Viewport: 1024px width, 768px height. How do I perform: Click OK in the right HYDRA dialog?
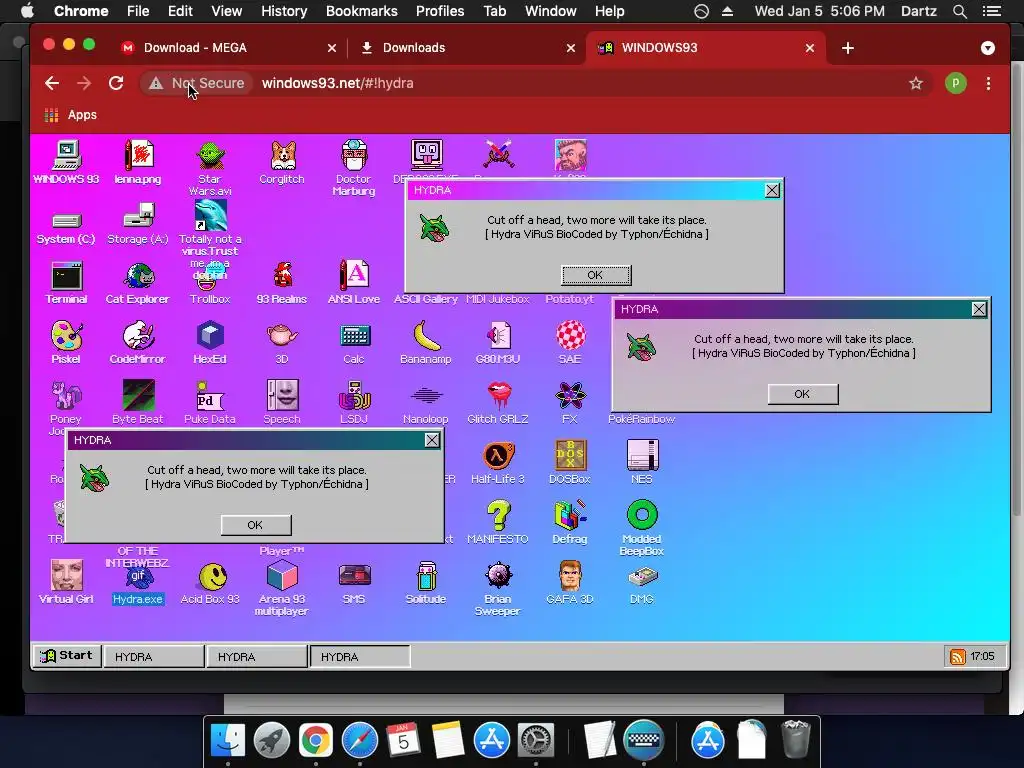point(803,394)
